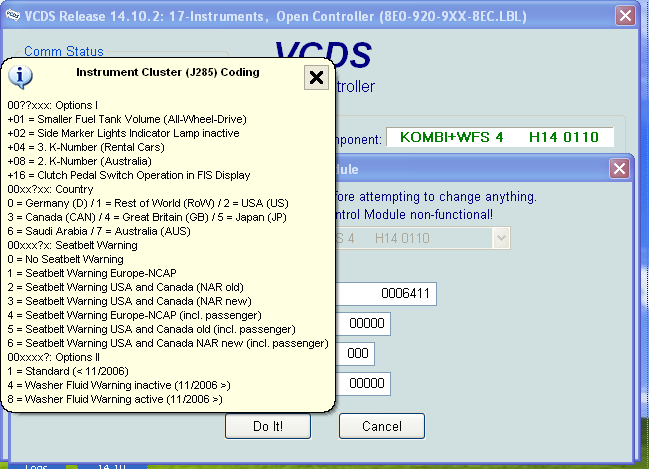The height and width of the screenshot is (469, 649).
Task: Click 'Germany (D) / Rest of World' line
Action: (x=148, y=203)
